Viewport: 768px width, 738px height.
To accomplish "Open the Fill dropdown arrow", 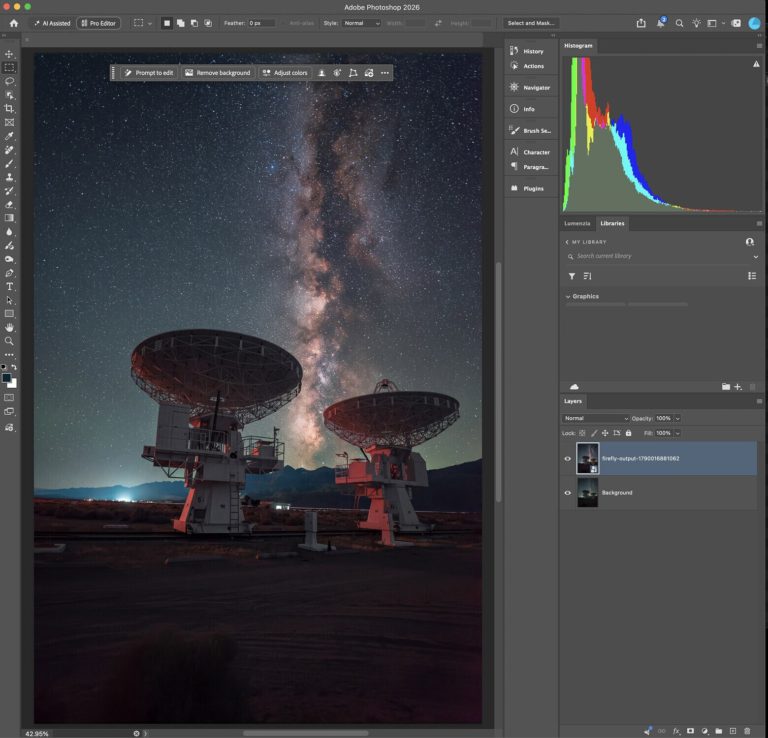I will [678, 433].
